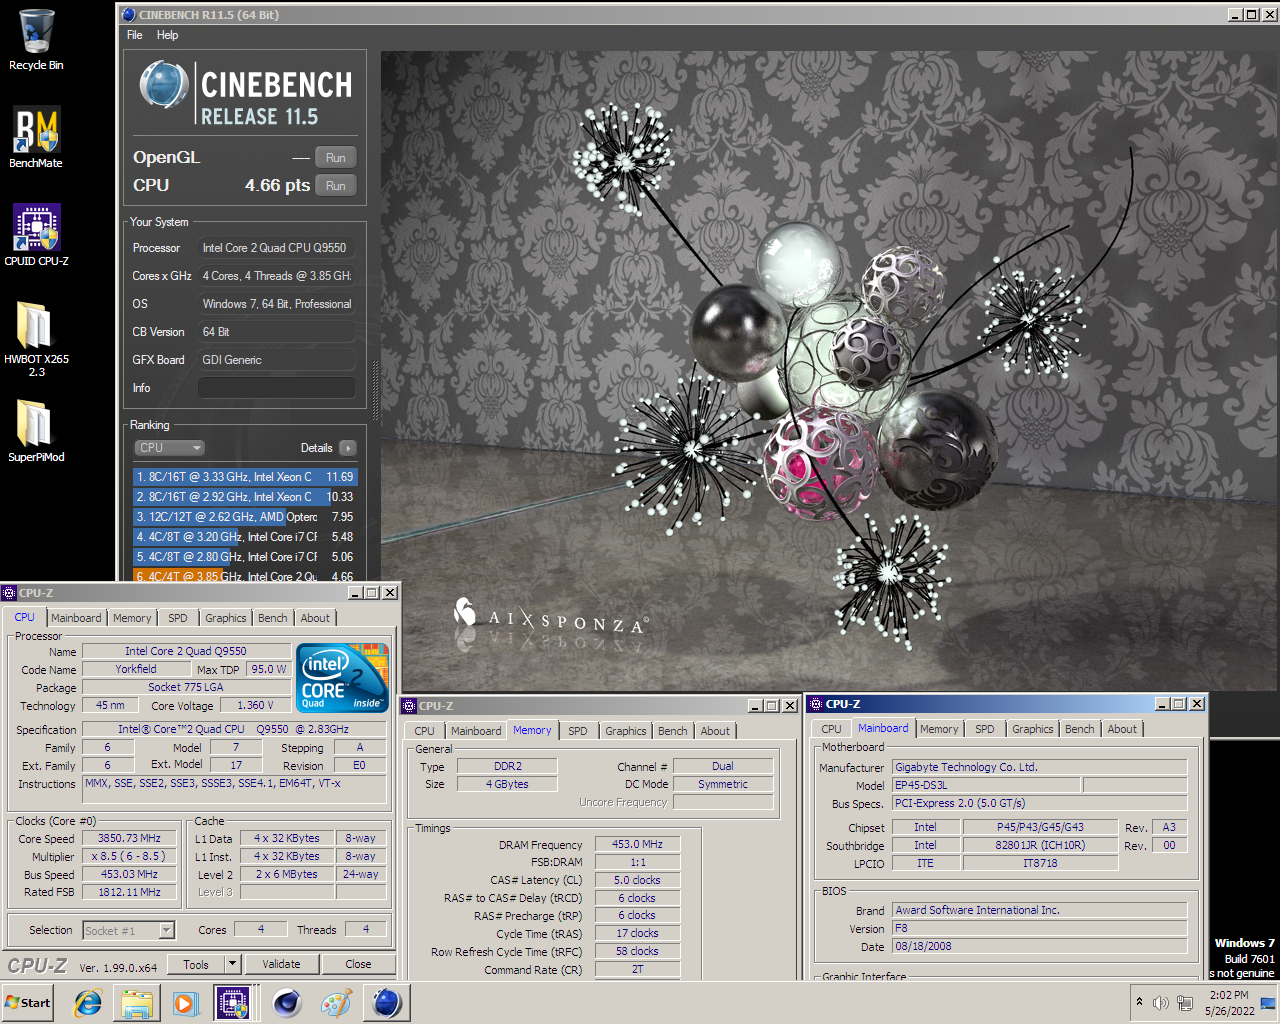The width and height of the screenshot is (1280, 1024).
Task: Click the Close button in CPU-Z
Action: [x=359, y=964]
